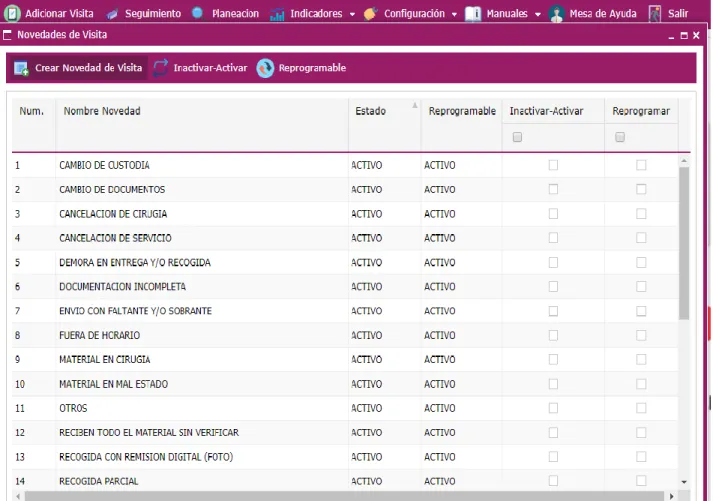Select the MATERIAL EN CIRUGIA row
Screen dimensions: 713x501
[x=345, y=360]
